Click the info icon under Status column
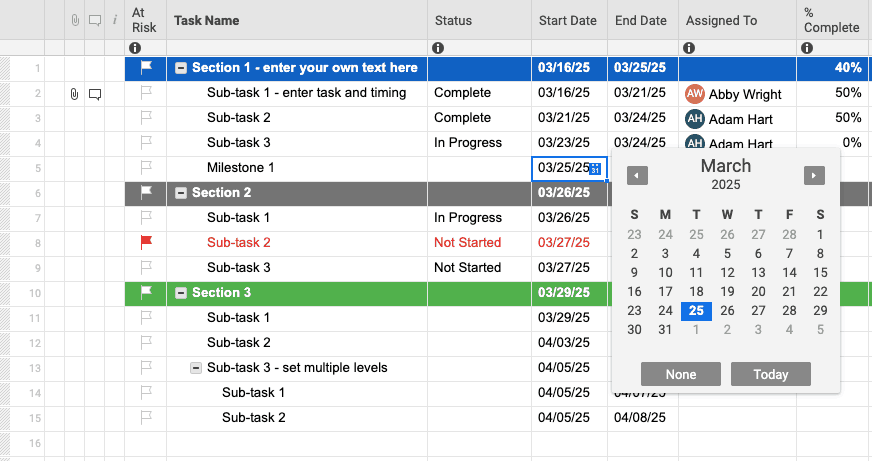The width and height of the screenshot is (872, 461). click(438, 48)
